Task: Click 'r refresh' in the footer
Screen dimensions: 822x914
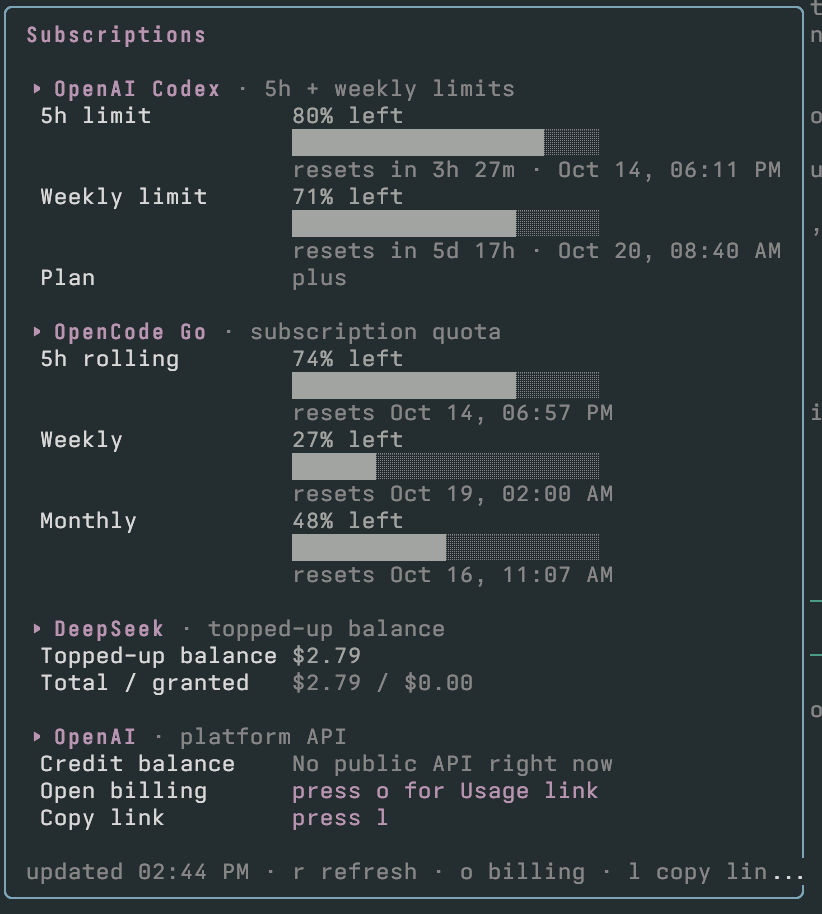Action: pyautogui.click(x=354, y=872)
